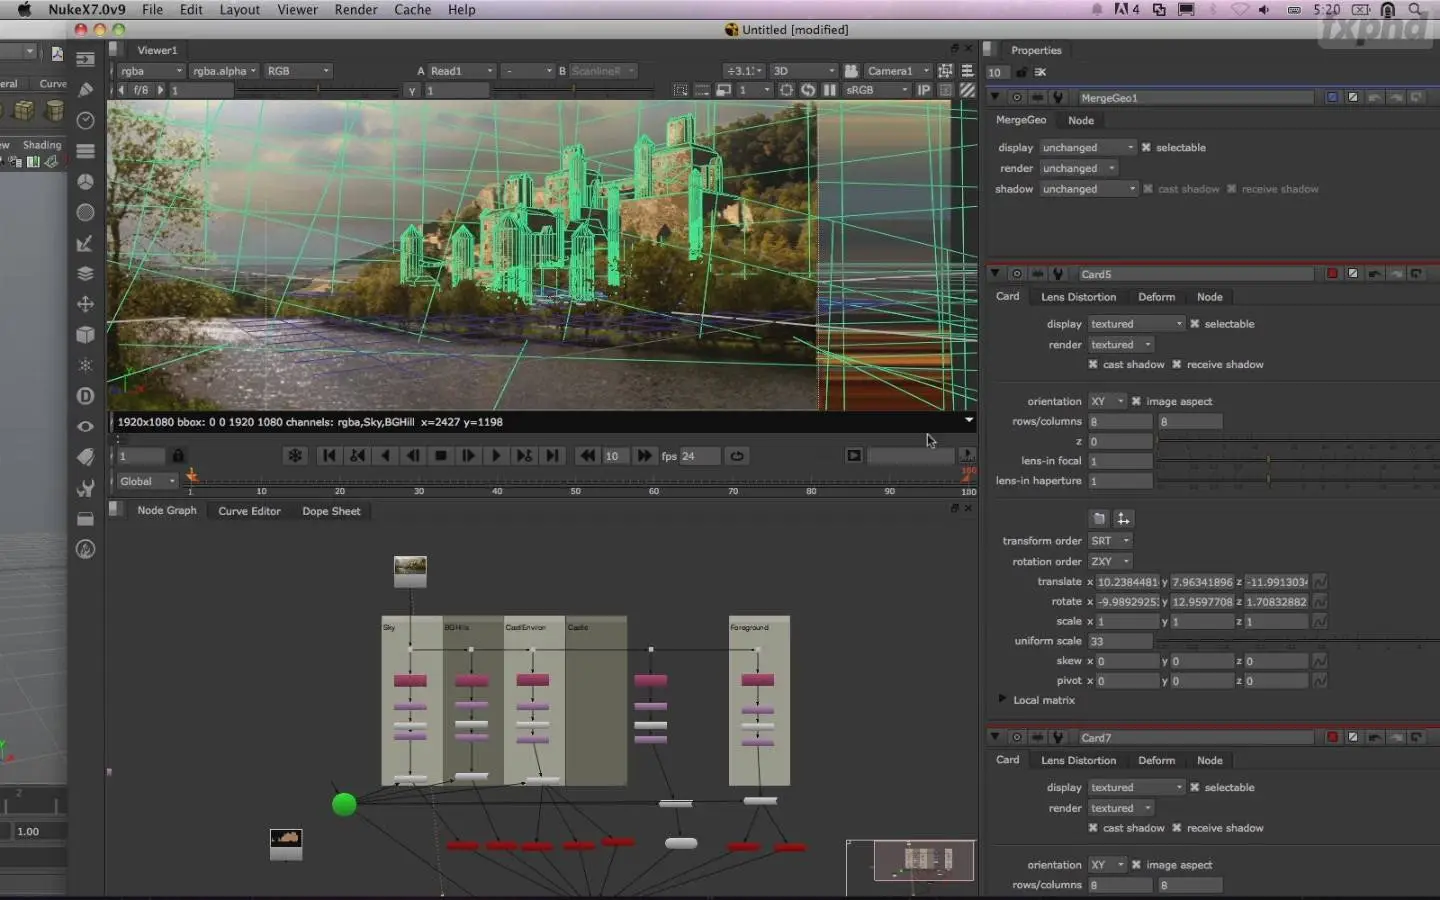Viewport: 1440px width, 900px height.
Task: Open the 3D nodes cube icon
Action: (86, 334)
